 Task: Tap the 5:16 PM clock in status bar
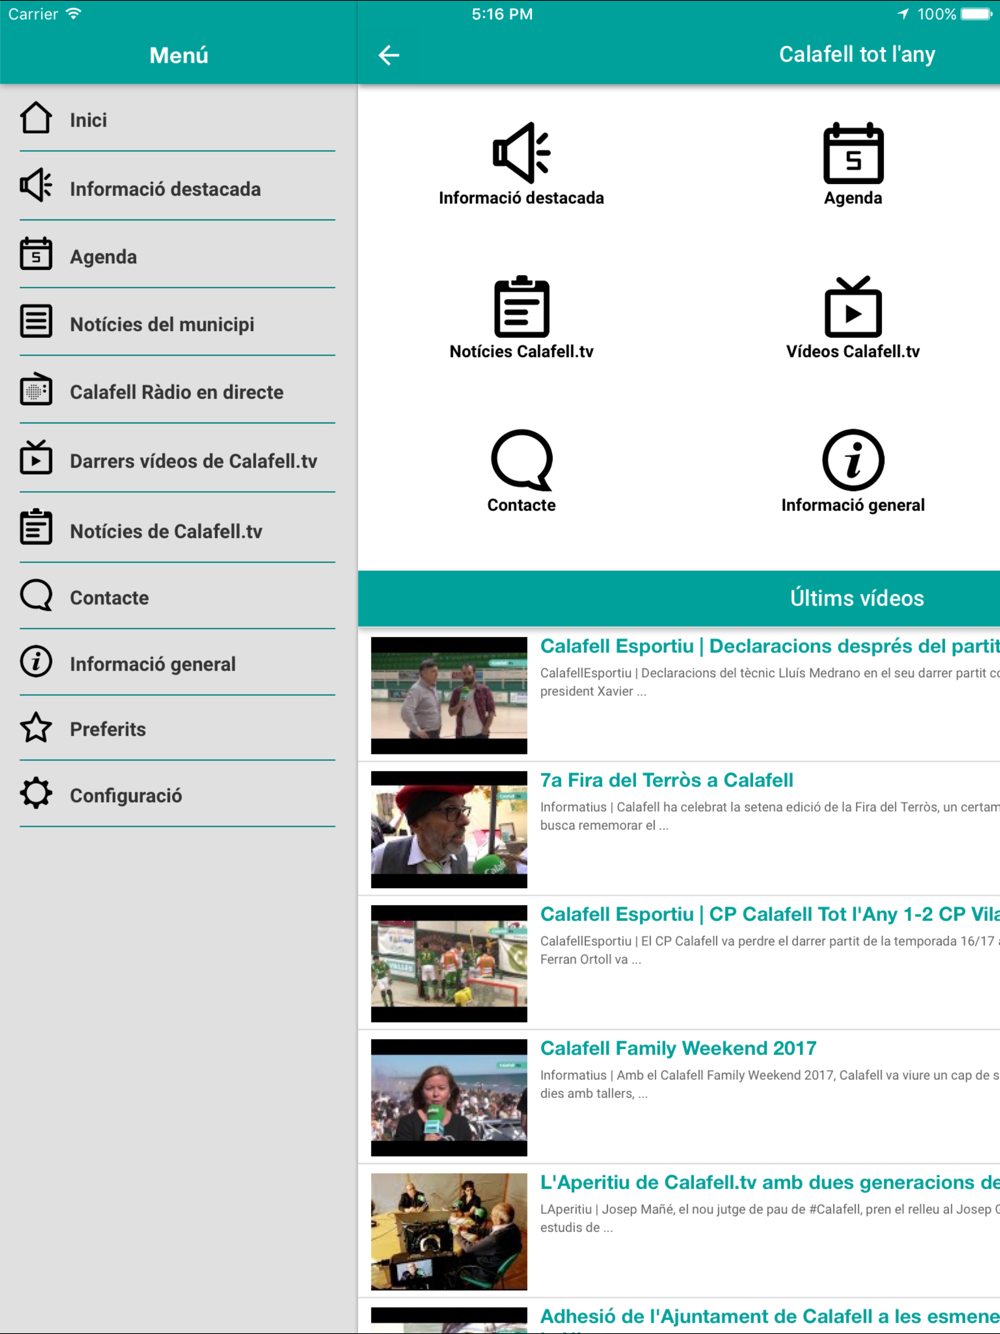[502, 14]
